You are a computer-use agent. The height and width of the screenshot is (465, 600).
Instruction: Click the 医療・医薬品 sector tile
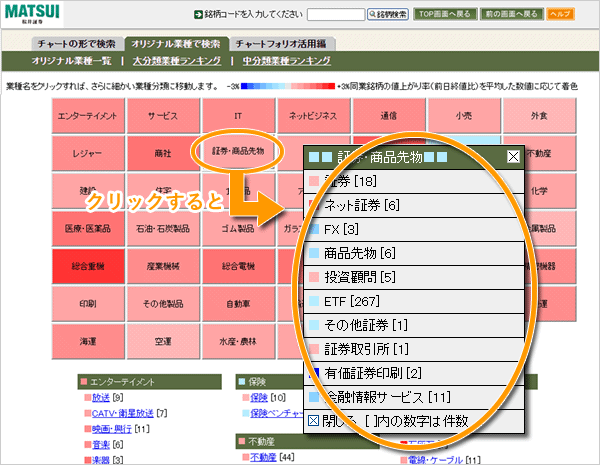coord(88,228)
